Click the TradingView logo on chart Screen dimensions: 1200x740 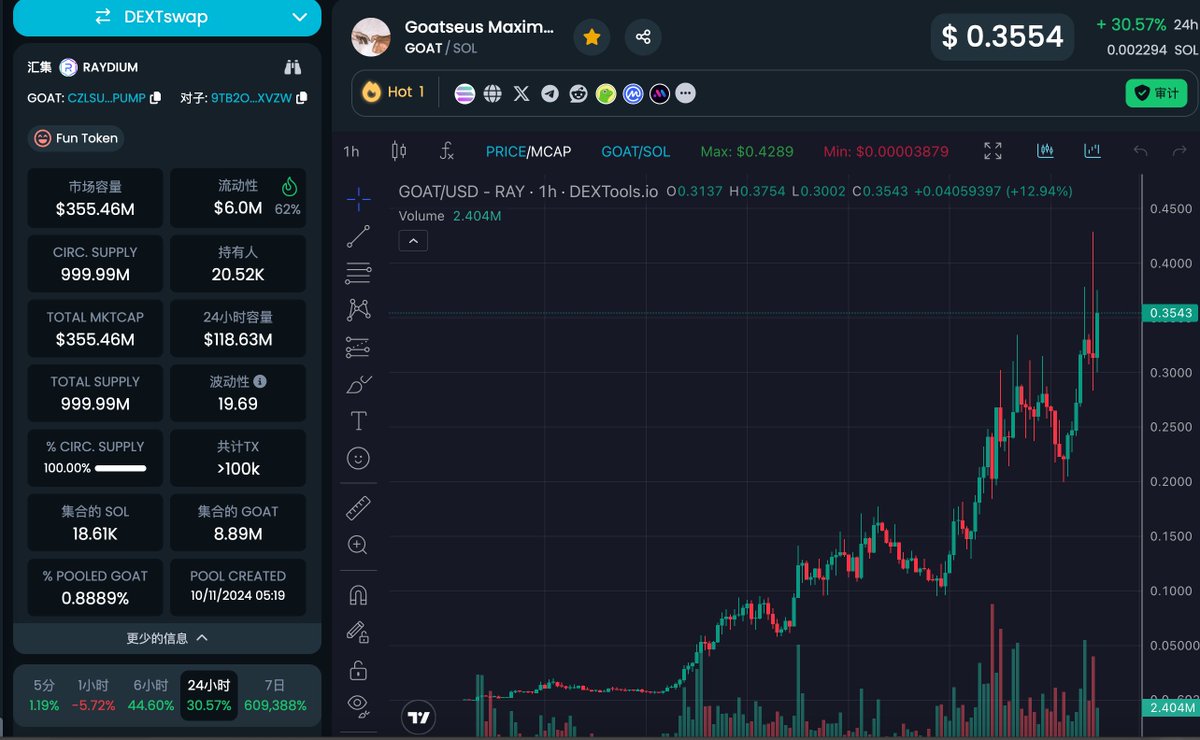click(420, 717)
